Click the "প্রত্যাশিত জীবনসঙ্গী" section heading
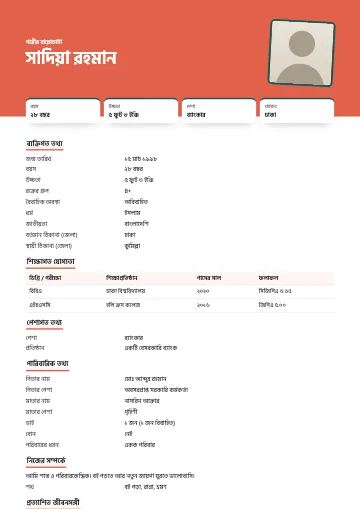360x509 pixels. 53,502
